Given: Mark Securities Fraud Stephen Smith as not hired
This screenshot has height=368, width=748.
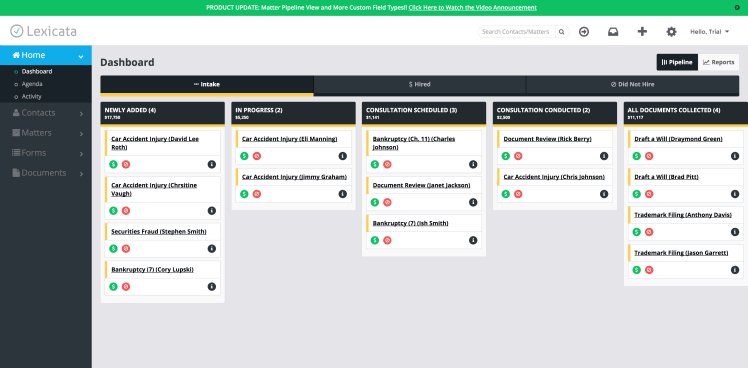Looking at the screenshot, I should click(126, 249).
